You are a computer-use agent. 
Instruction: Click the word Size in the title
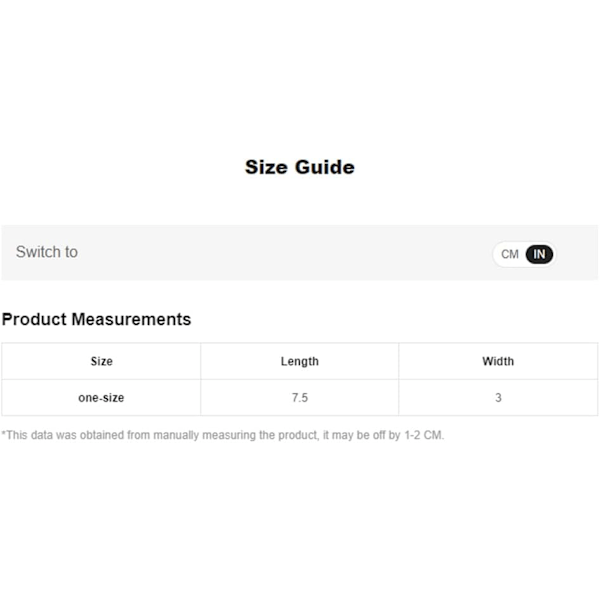266,167
